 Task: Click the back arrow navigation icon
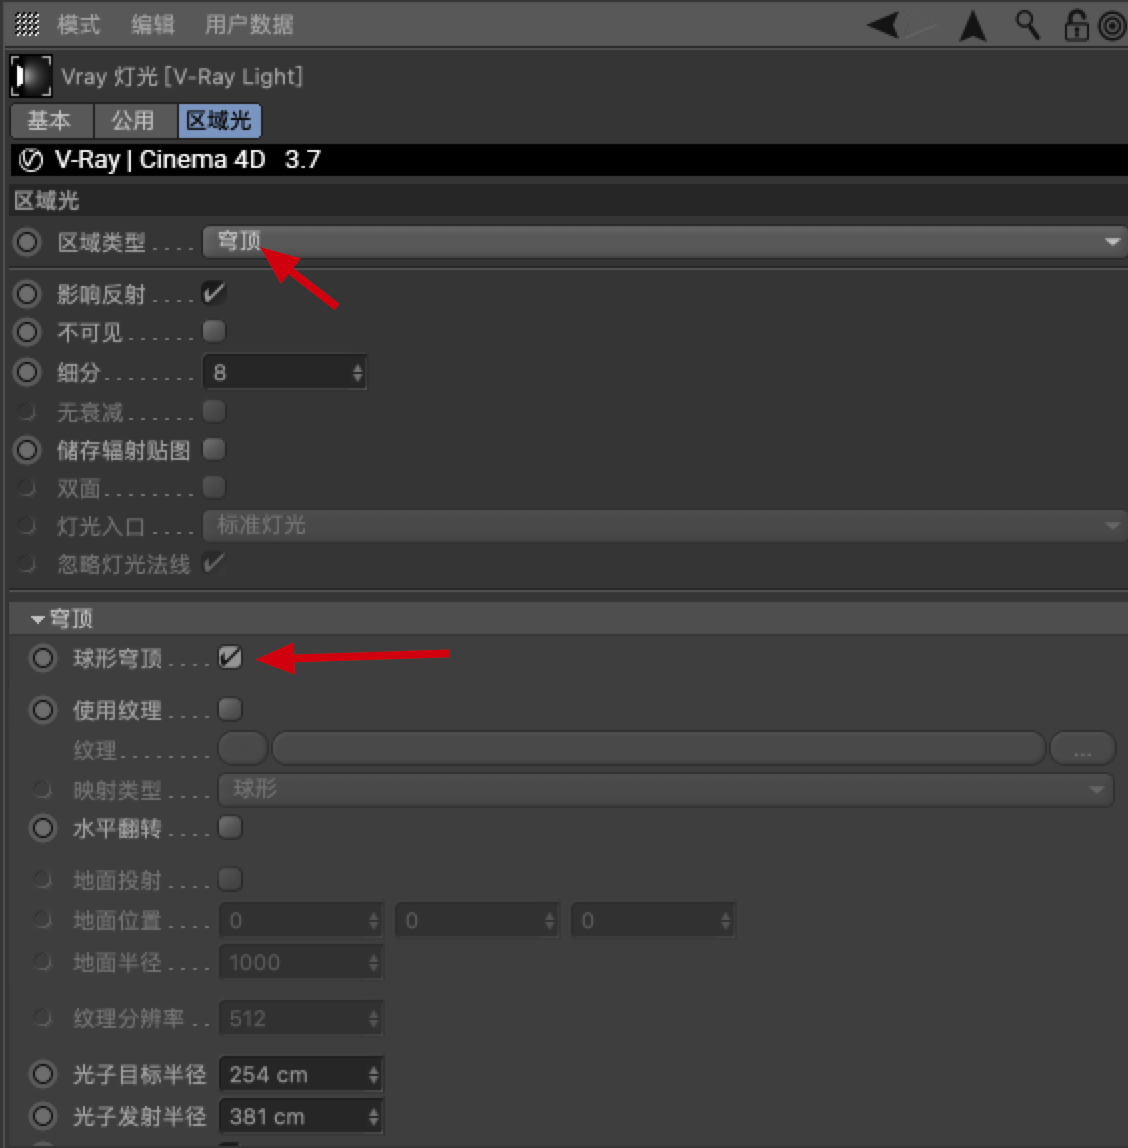tap(884, 25)
